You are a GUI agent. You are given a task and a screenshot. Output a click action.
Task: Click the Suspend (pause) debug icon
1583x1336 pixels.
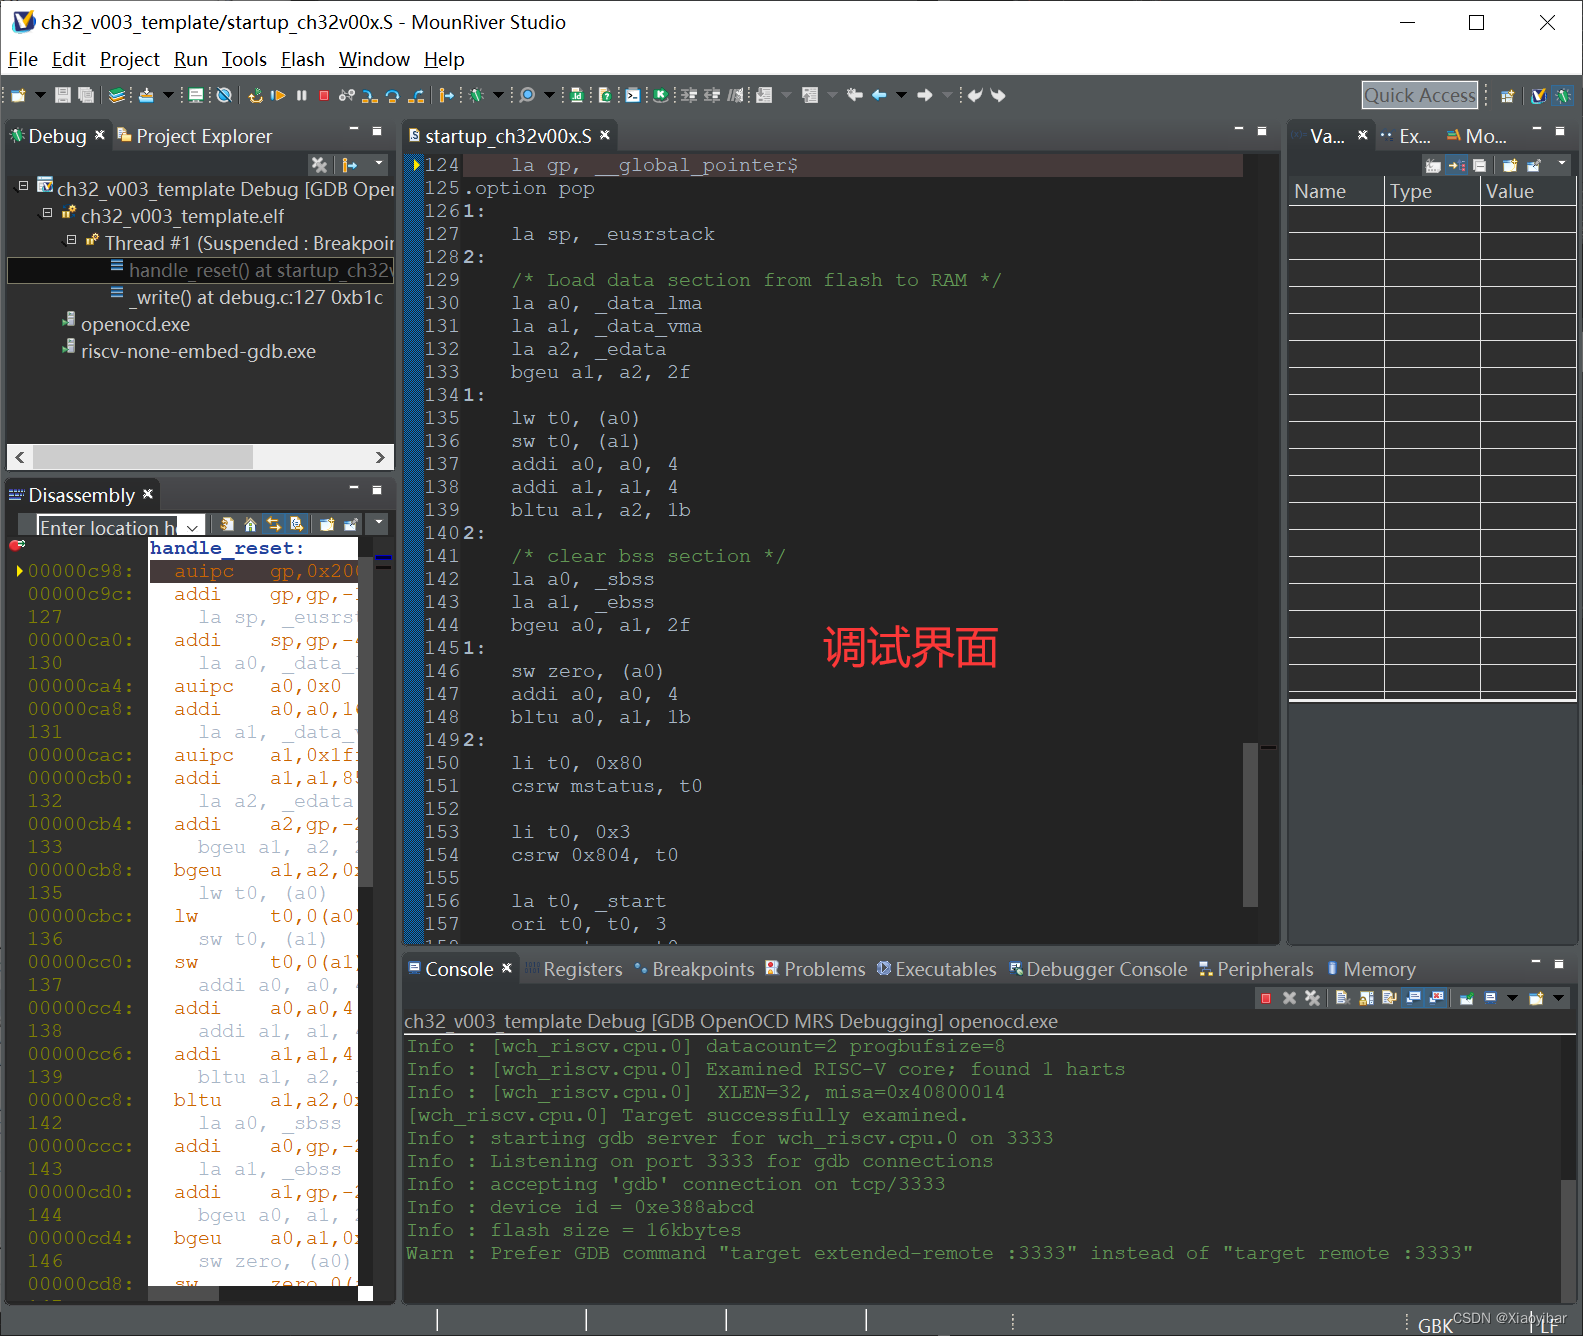[x=301, y=95]
